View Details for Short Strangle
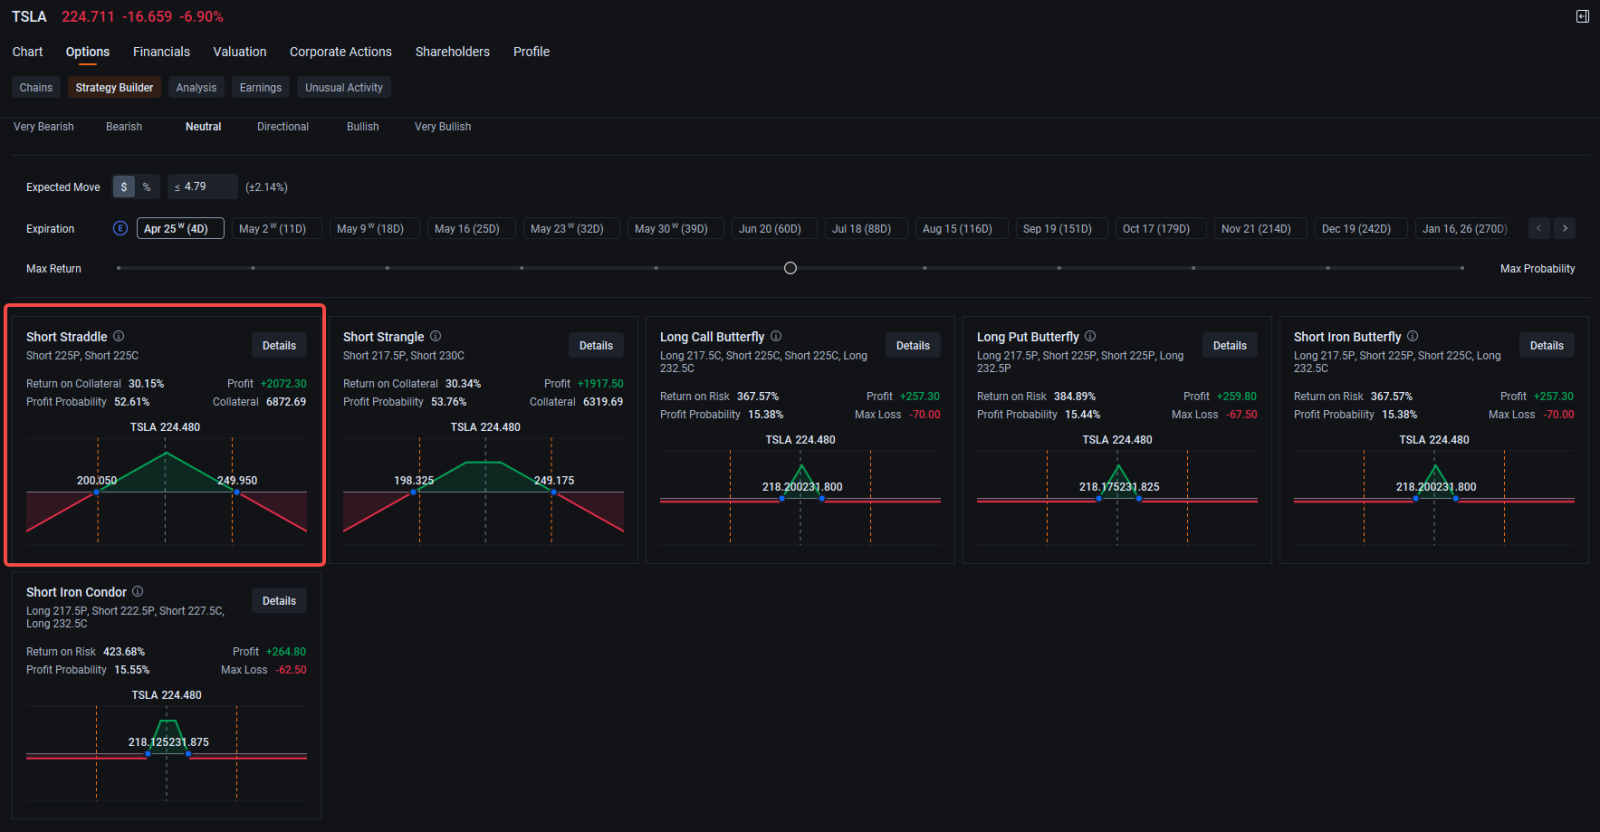 tap(596, 346)
